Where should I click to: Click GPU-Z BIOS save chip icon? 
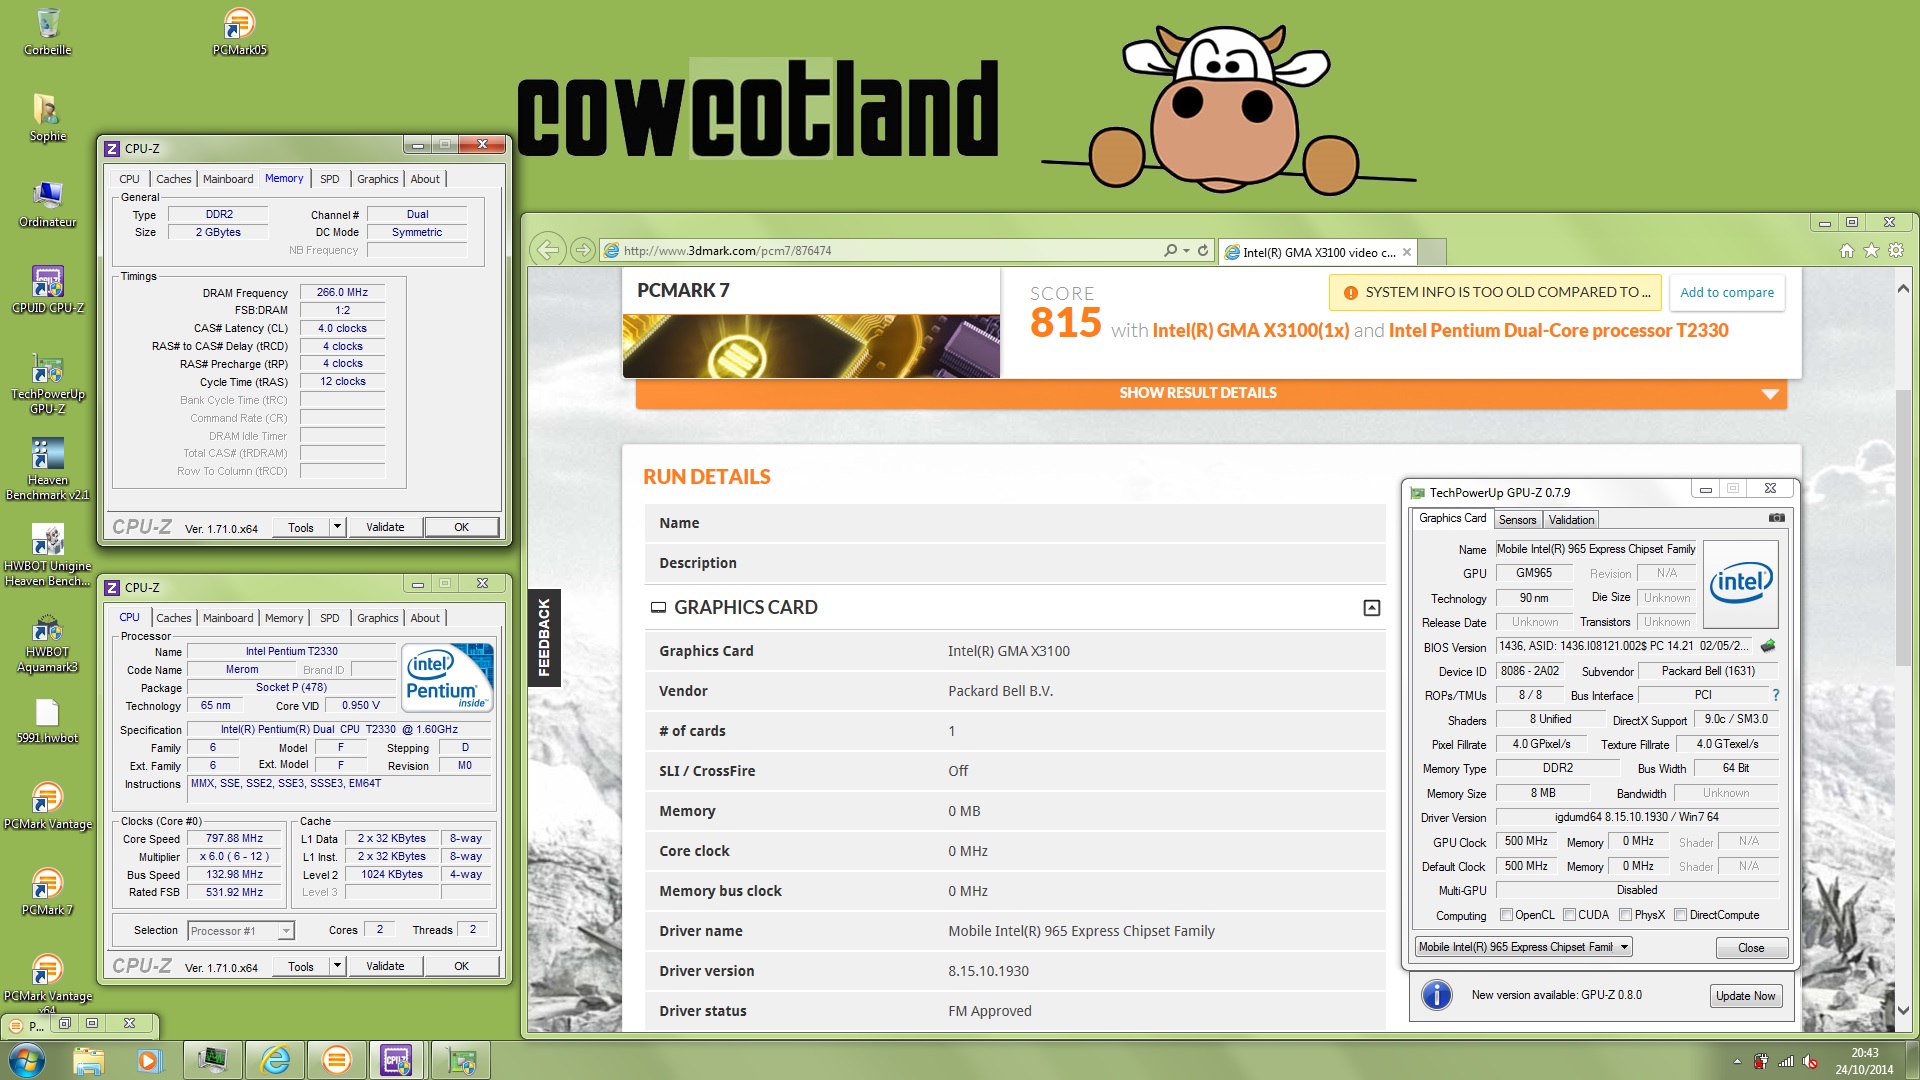click(x=1768, y=646)
